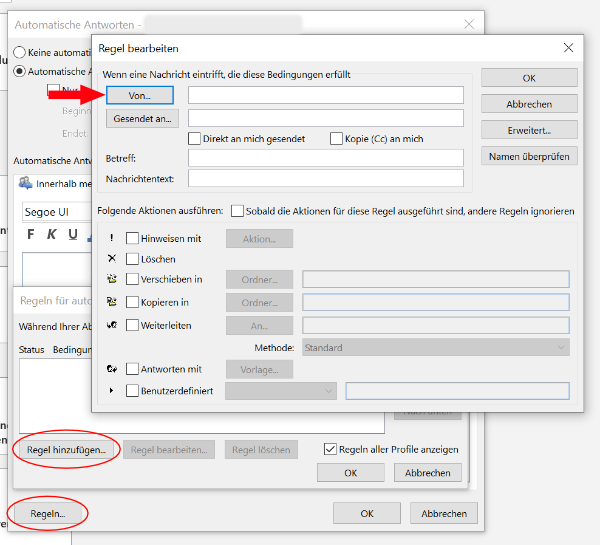Click into the Betreff text field
This screenshot has height=545, width=600.
326,158
